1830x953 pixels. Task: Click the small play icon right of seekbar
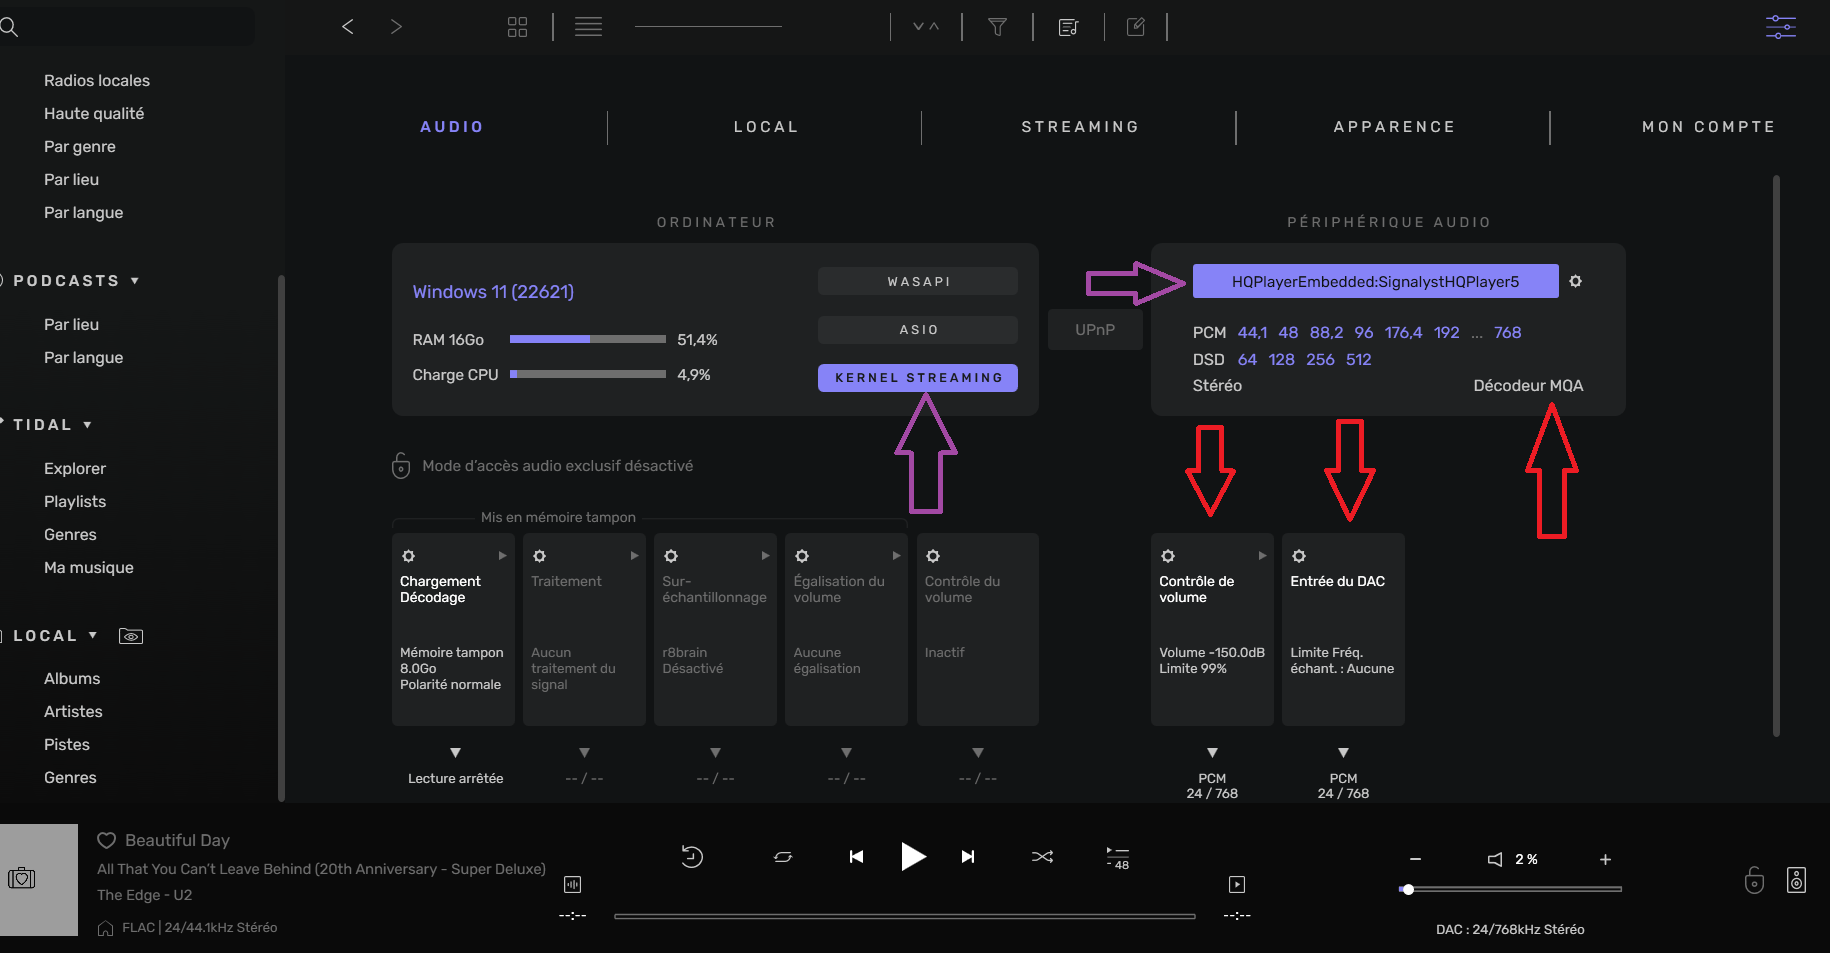(x=1237, y=884)
